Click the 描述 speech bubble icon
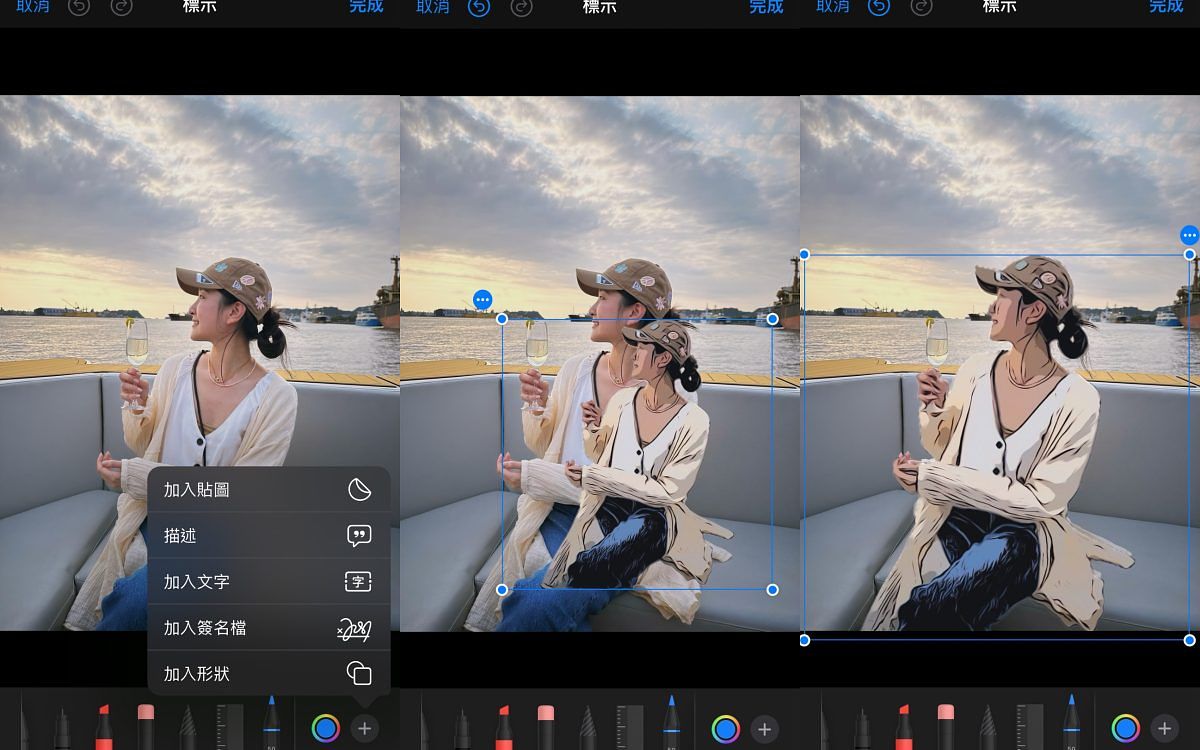 click(359, 536)
